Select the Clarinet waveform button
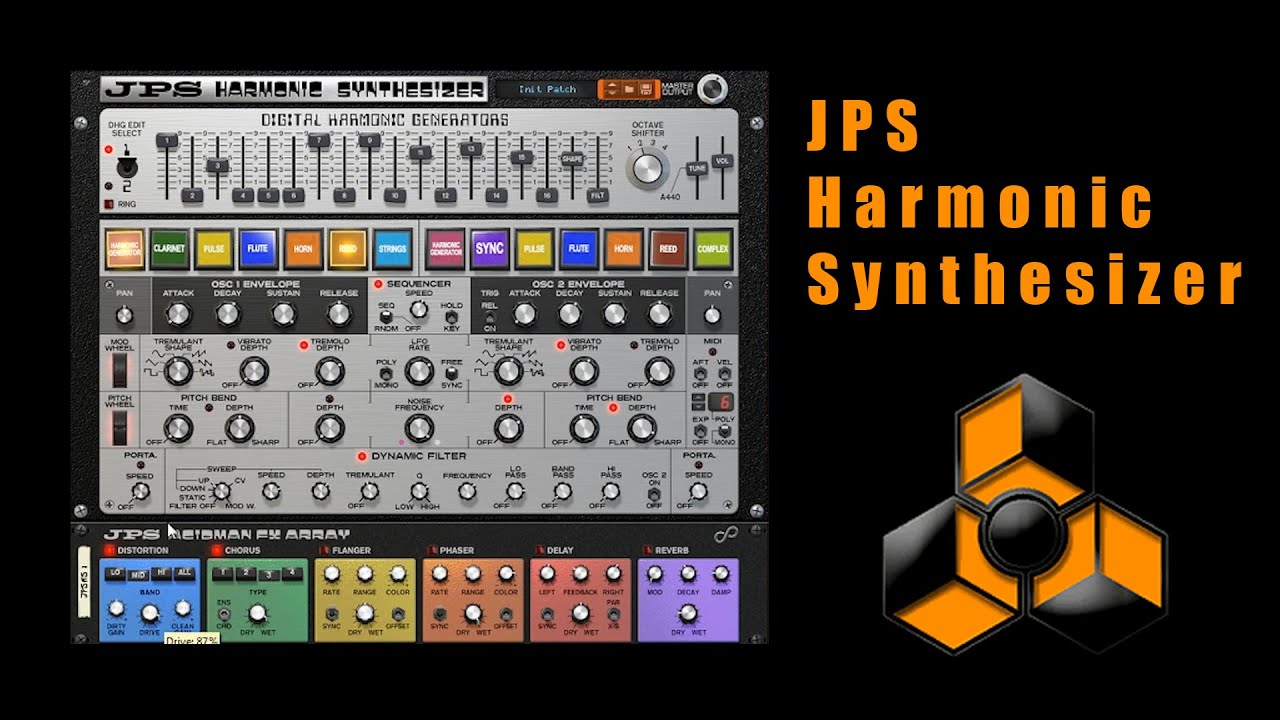The height and width of the screenshot is (720, 1280). tap(170, 248)
